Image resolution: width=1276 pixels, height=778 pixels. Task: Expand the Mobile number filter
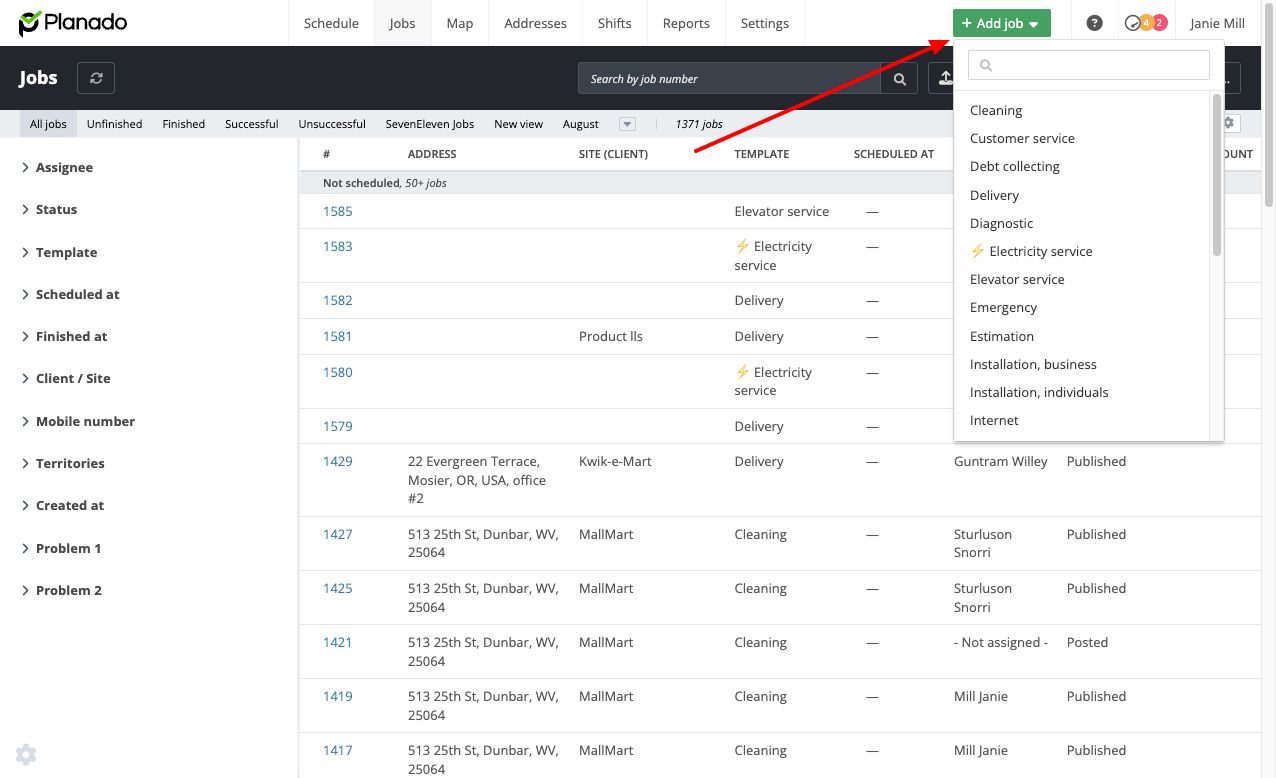78,421
